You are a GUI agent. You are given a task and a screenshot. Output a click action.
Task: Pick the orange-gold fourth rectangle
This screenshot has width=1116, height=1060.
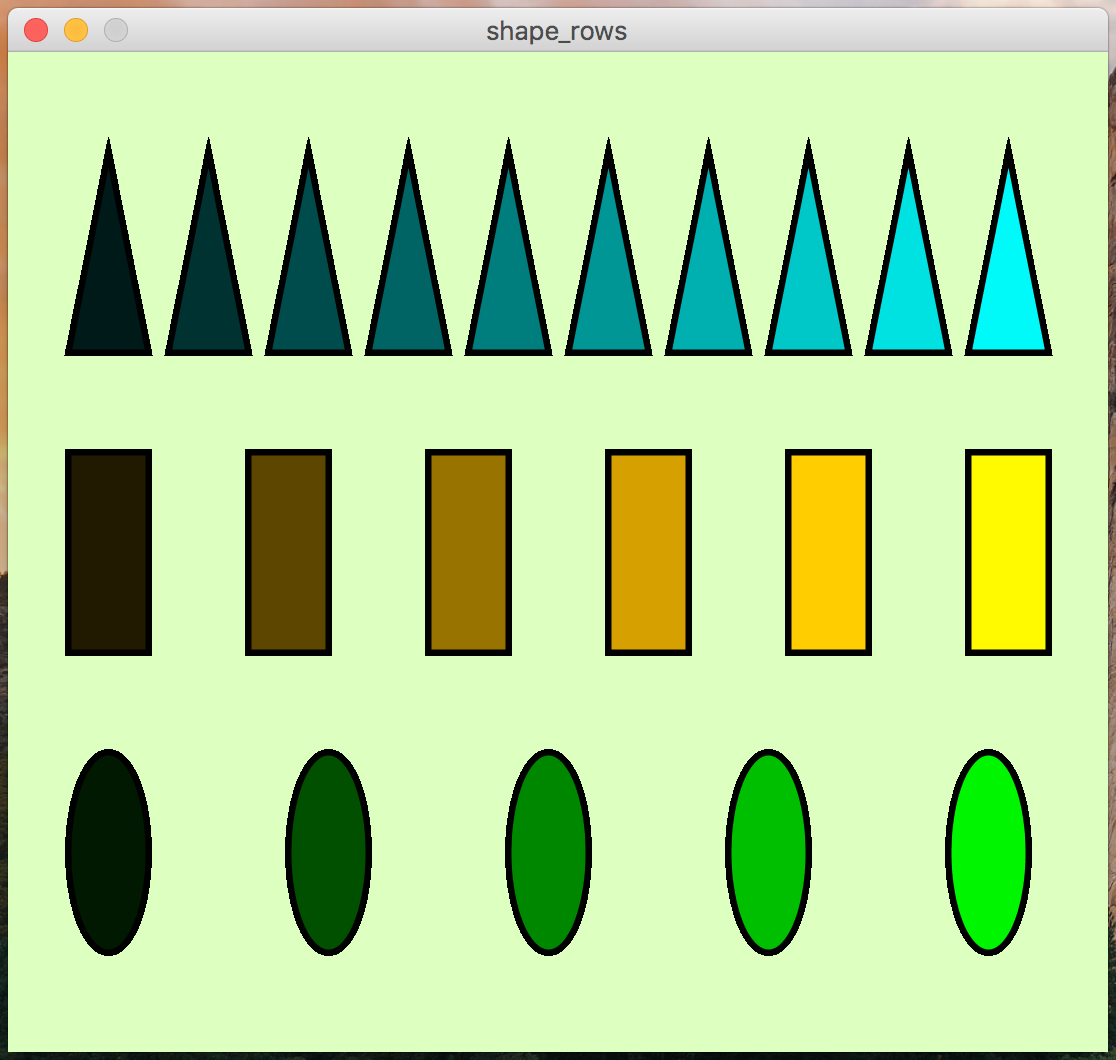pos(648,552)
